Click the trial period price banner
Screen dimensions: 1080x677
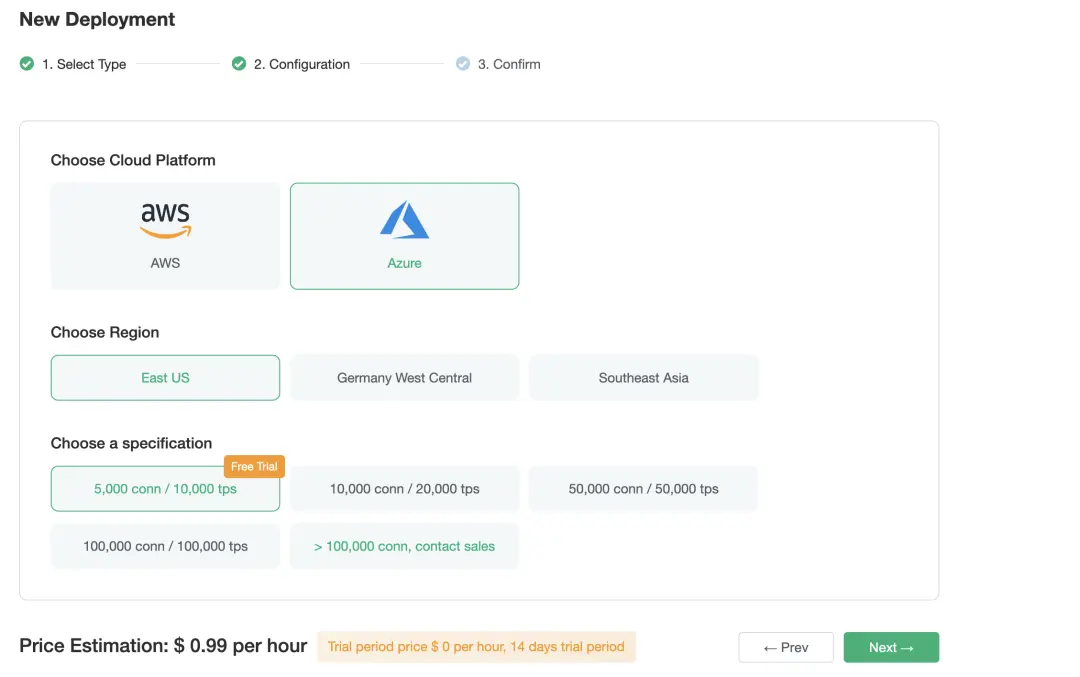click(x=476, y=647)
